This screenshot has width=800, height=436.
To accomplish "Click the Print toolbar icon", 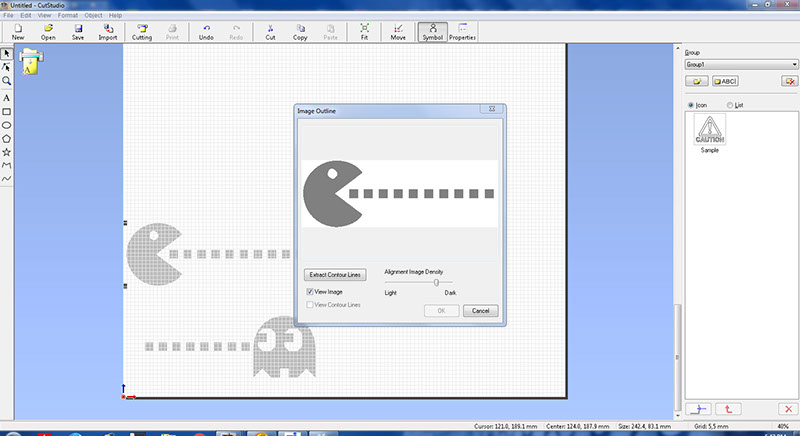I will (x=172, y=32).
